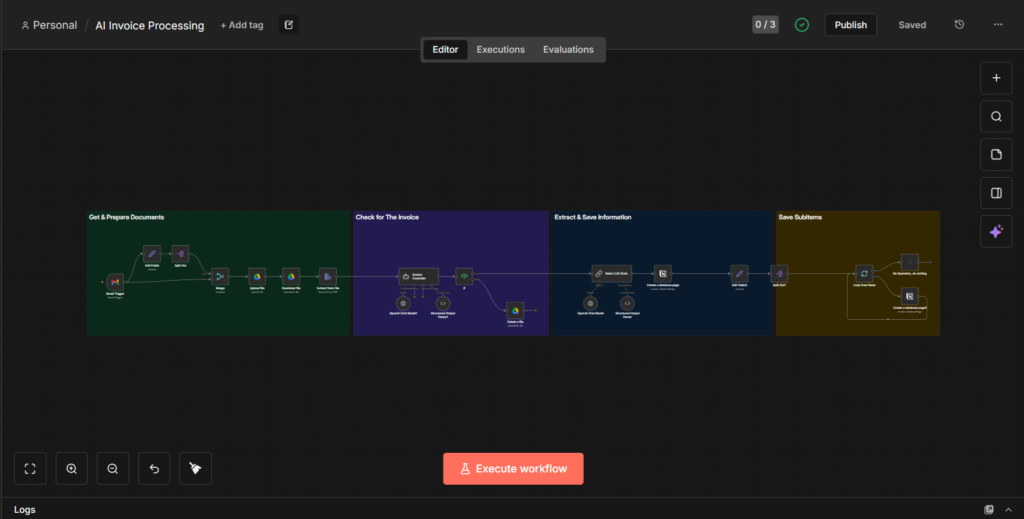Open the Personal project breadcrumb

[49, 25]
